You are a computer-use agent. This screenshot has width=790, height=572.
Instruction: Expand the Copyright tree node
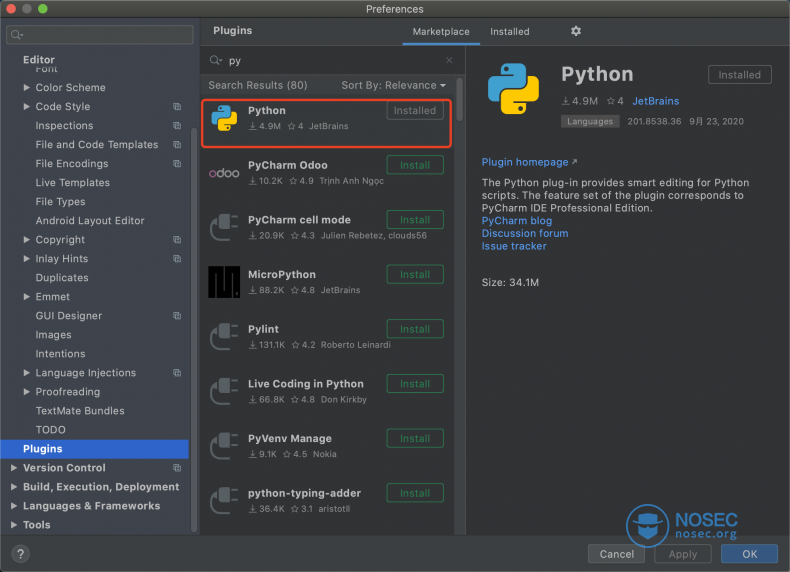(27, 240)
